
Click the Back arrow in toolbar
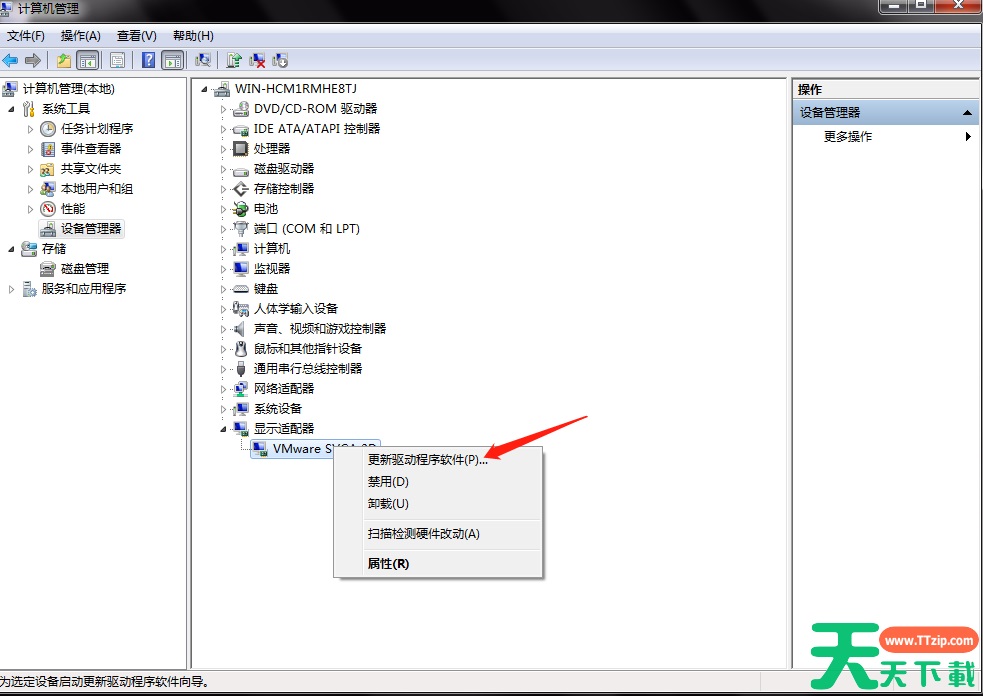(x=11, y=60)
